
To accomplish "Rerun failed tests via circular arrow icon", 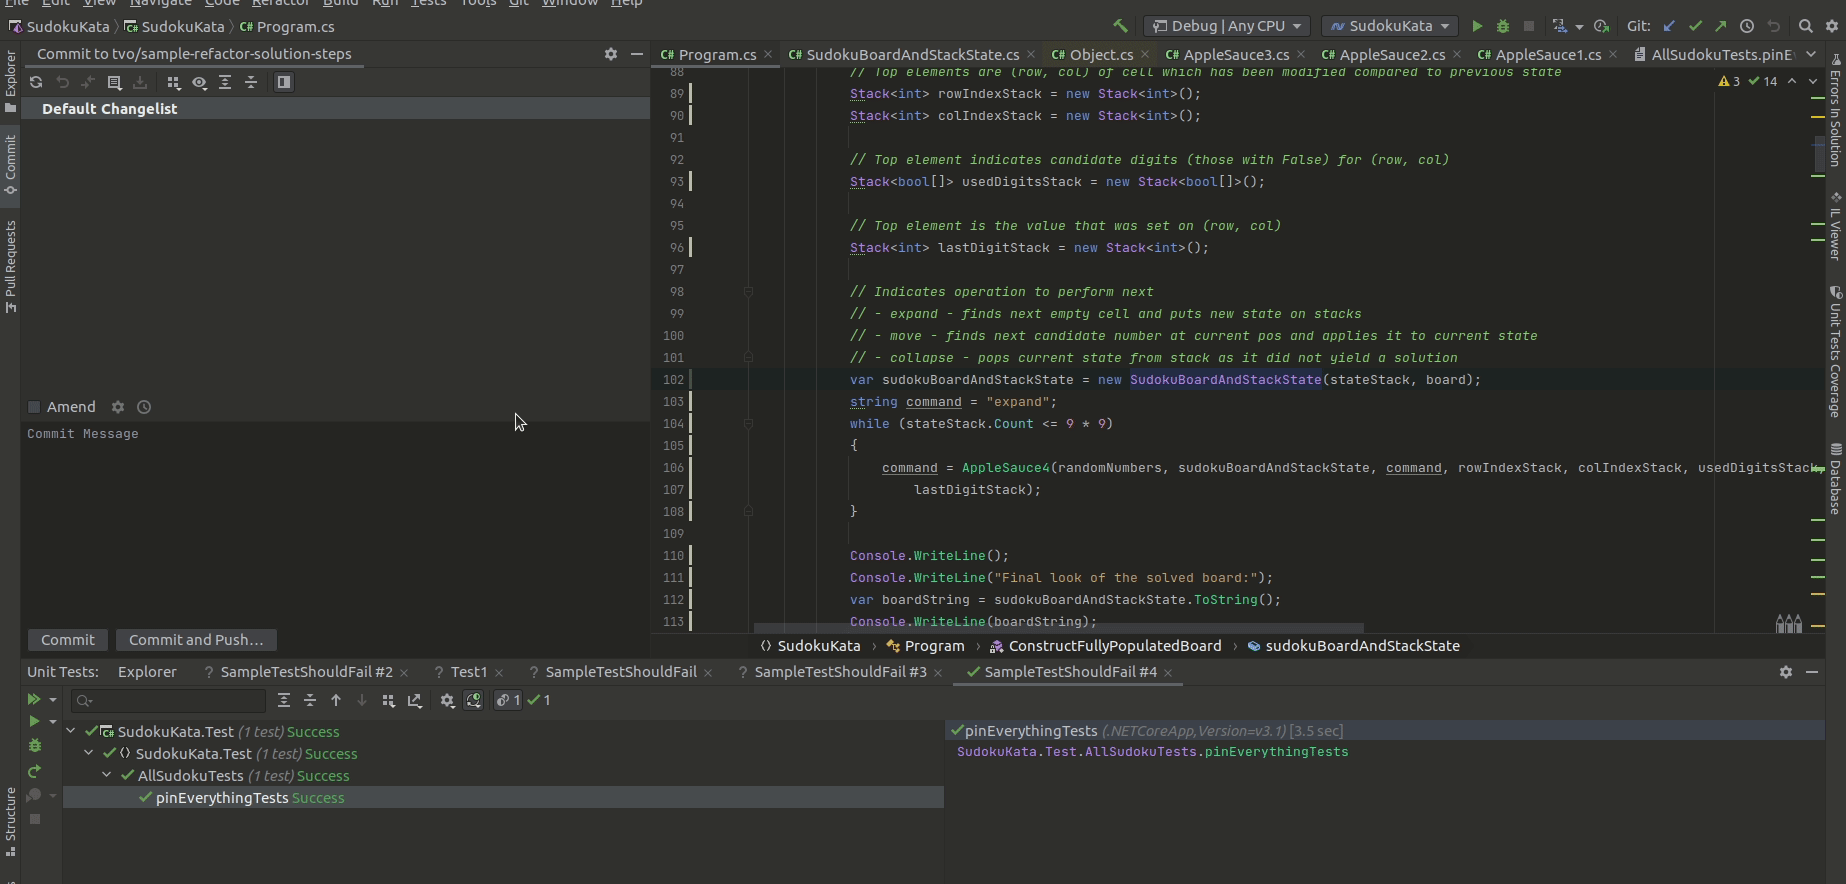I will (x=34, y=771).
